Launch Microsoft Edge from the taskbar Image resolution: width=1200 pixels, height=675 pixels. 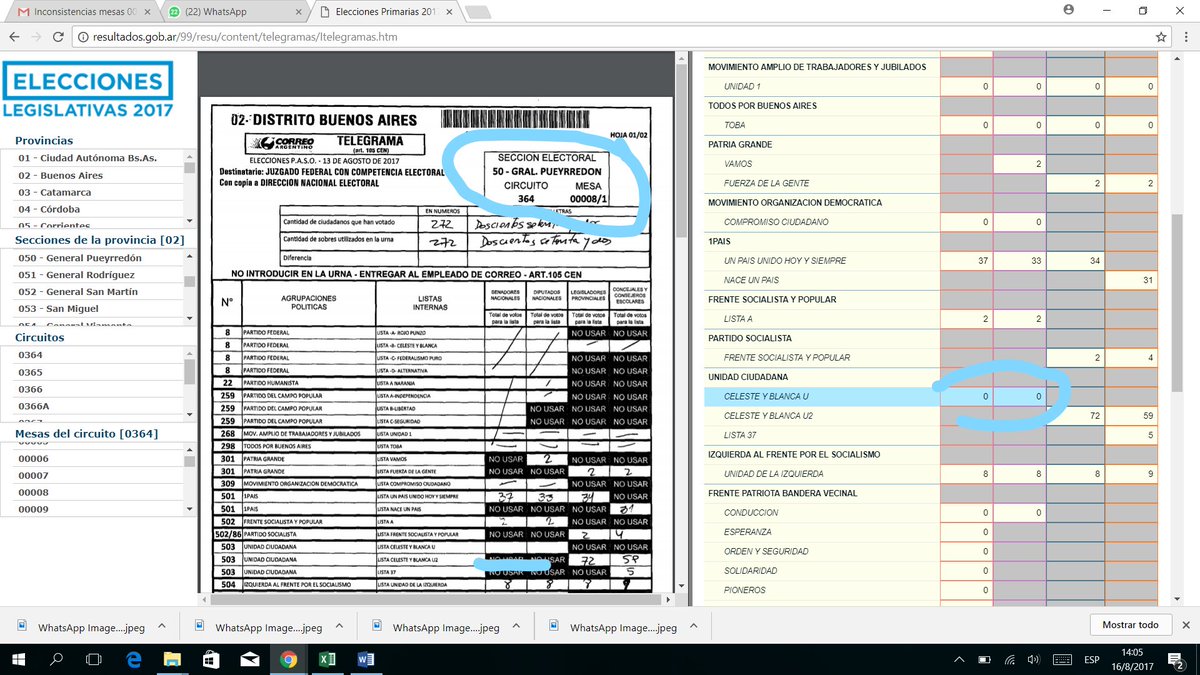click(133, 659)
